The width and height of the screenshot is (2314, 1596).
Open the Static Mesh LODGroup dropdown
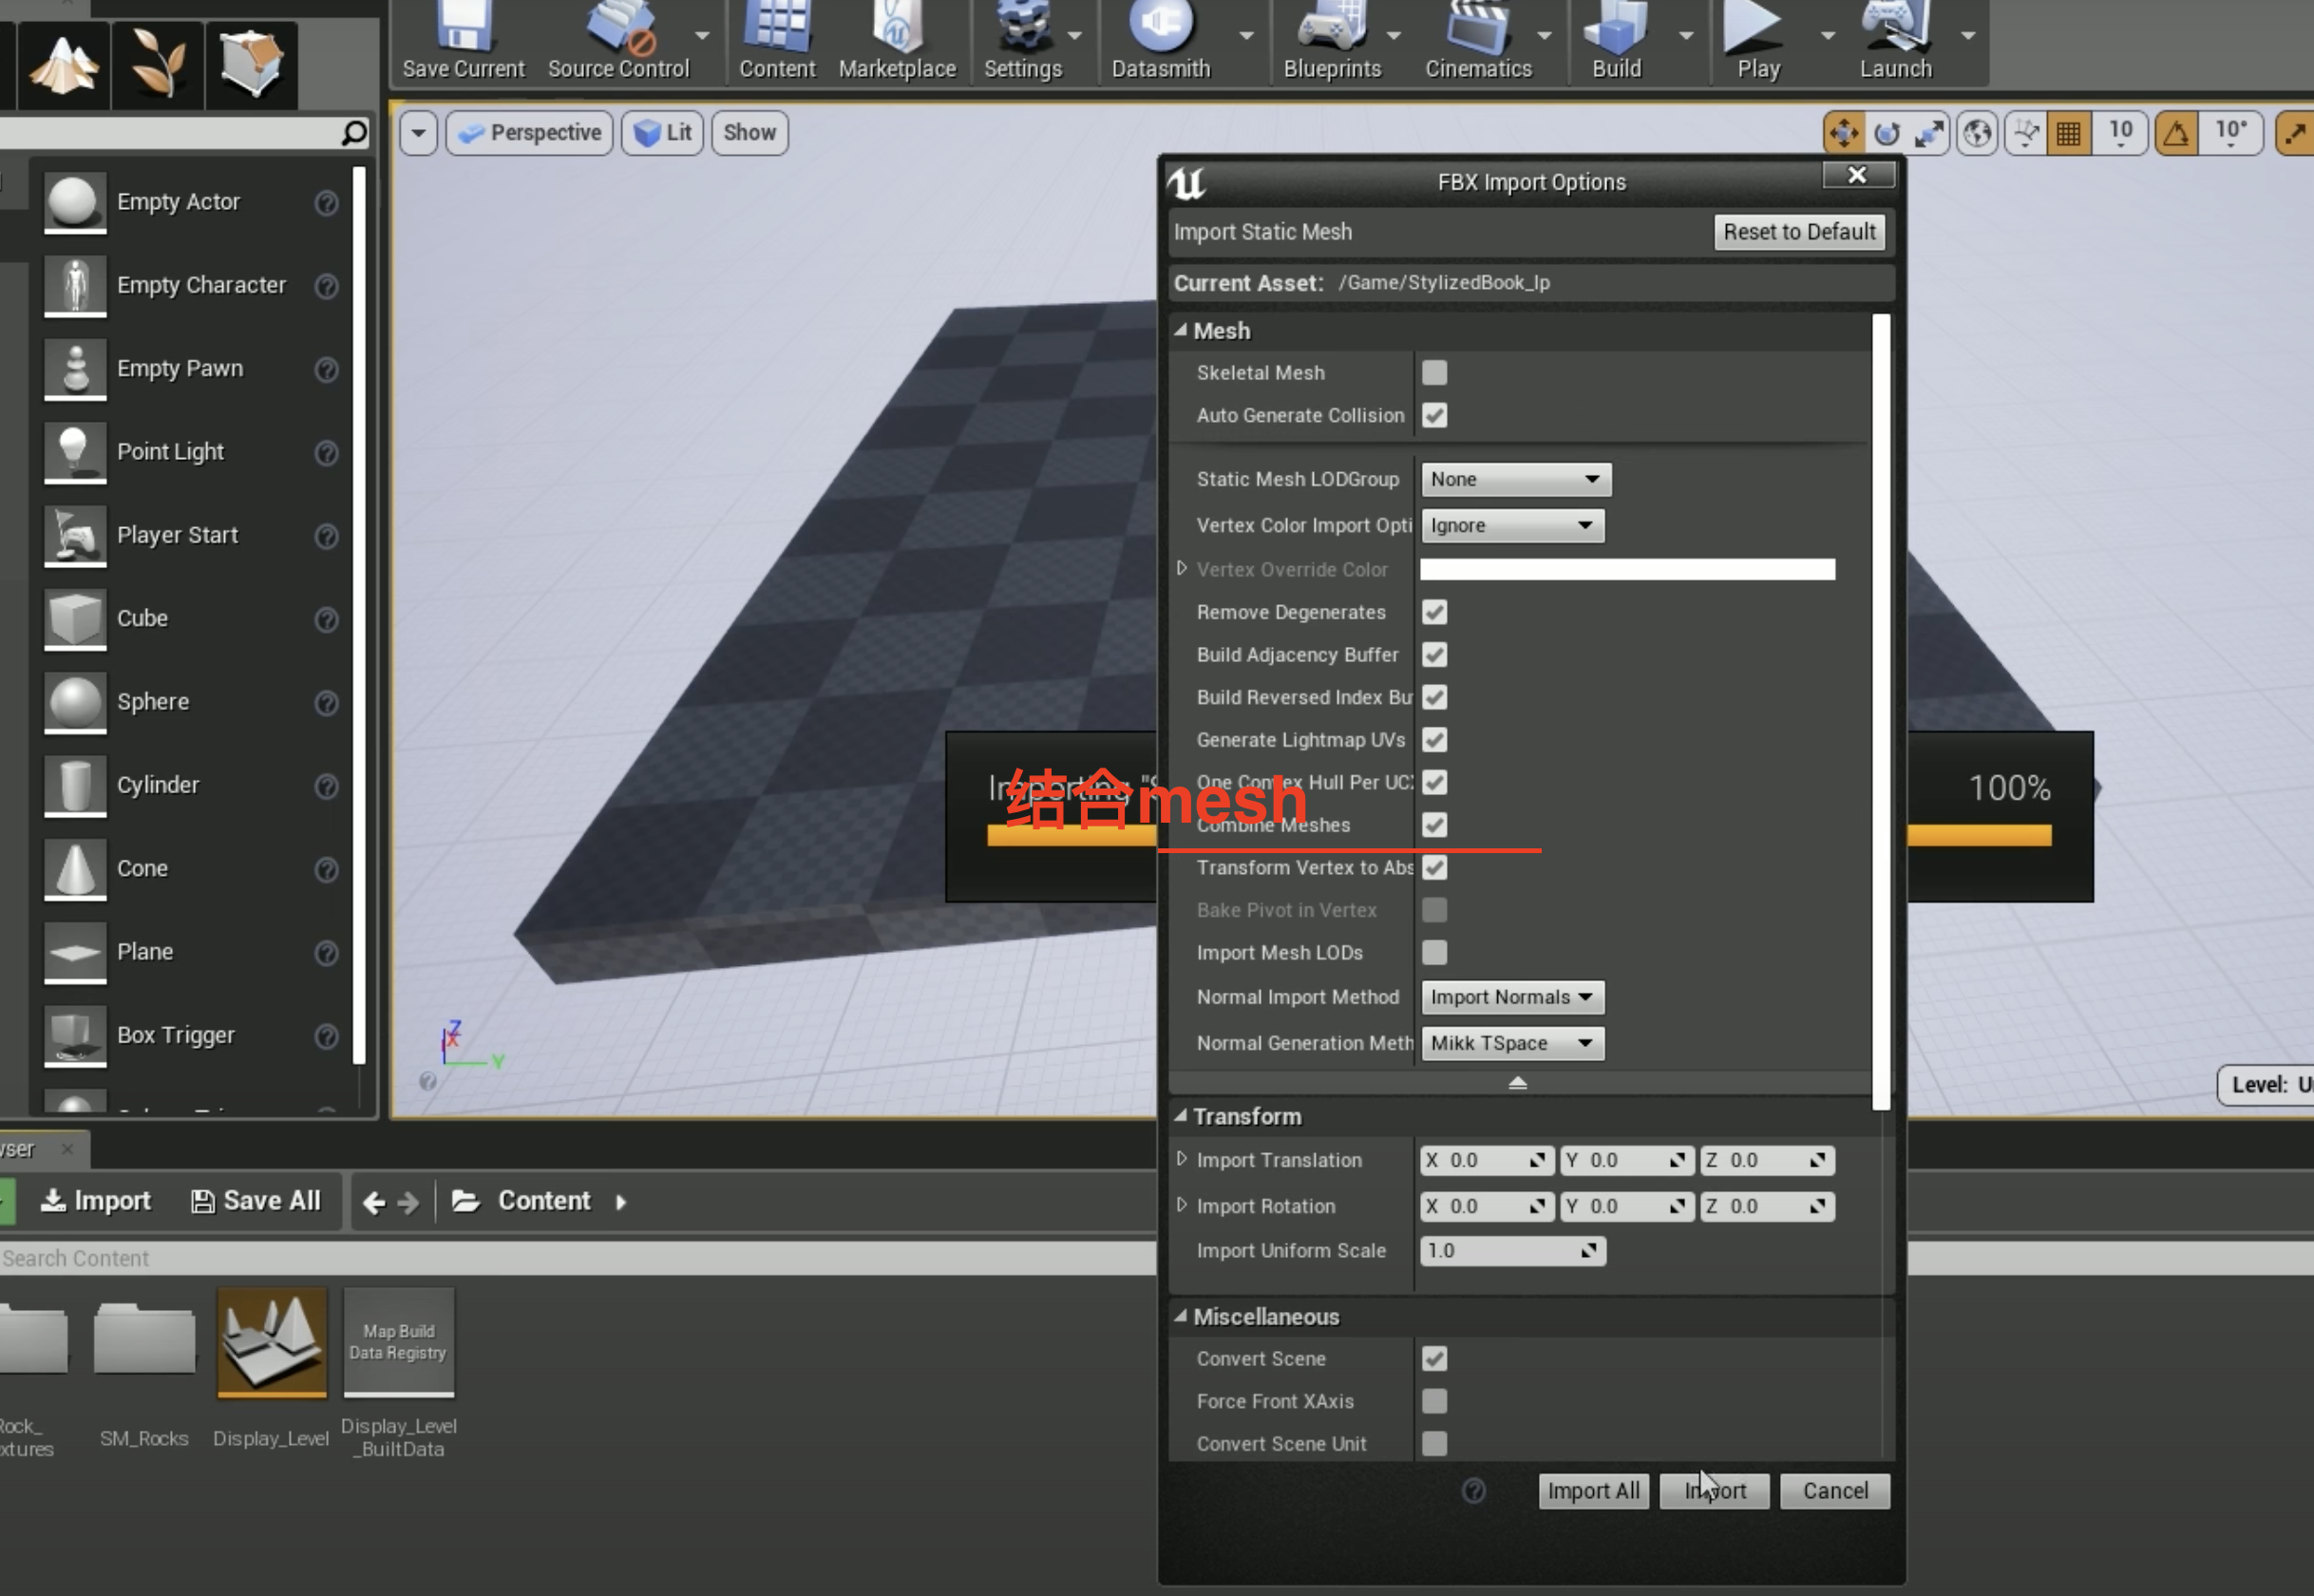pyautogui.click(x=1515, y=479)
